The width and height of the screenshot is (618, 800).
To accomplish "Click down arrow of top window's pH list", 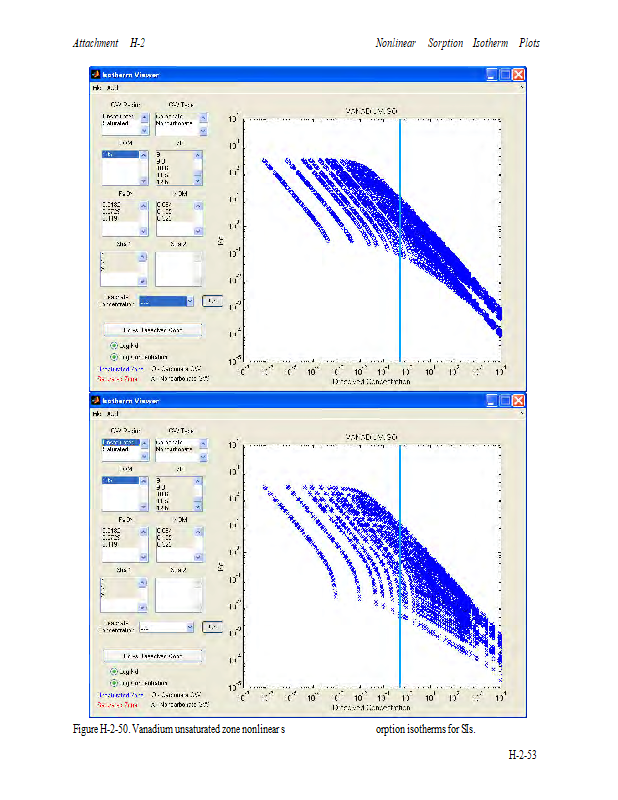I will [x=200, y=181].
